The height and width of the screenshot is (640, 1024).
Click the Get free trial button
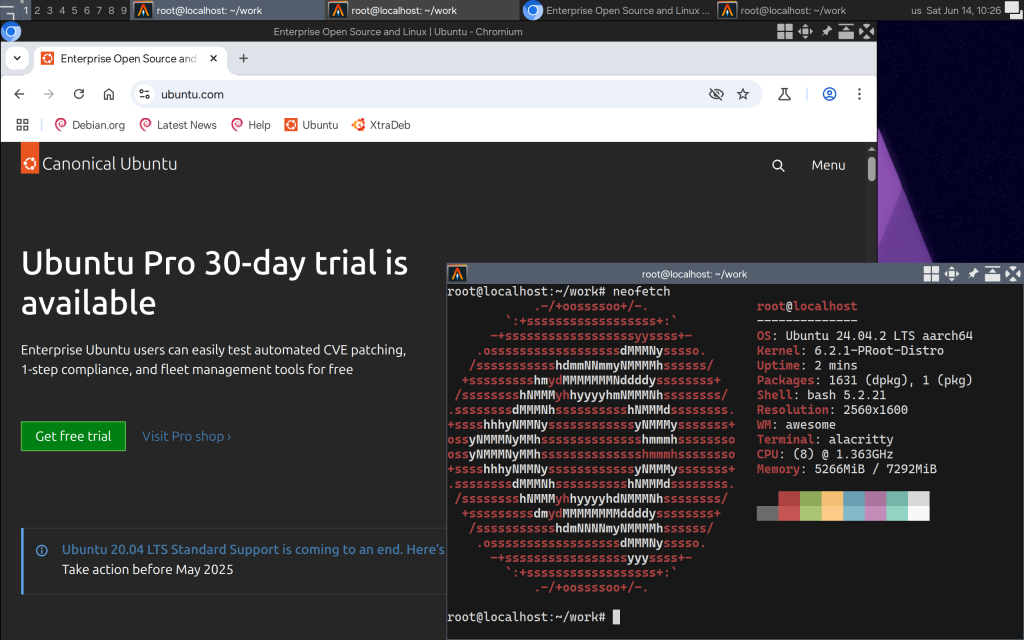click(73, 436)
